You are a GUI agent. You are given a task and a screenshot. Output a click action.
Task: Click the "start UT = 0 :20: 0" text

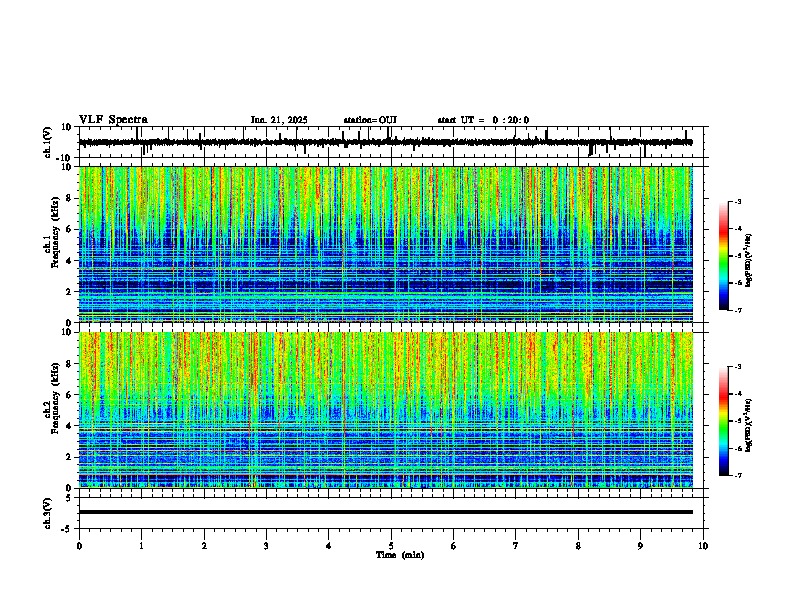483,120
